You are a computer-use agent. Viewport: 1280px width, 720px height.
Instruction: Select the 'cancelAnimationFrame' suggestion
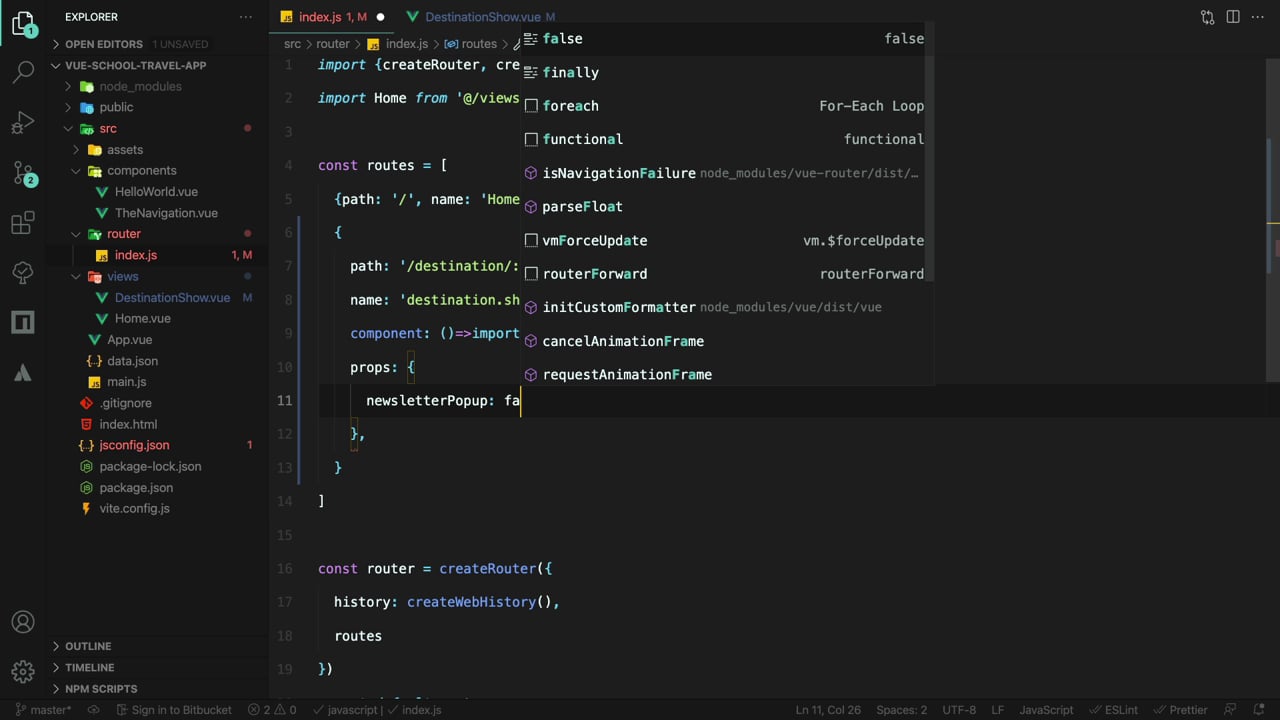point(727,341)
